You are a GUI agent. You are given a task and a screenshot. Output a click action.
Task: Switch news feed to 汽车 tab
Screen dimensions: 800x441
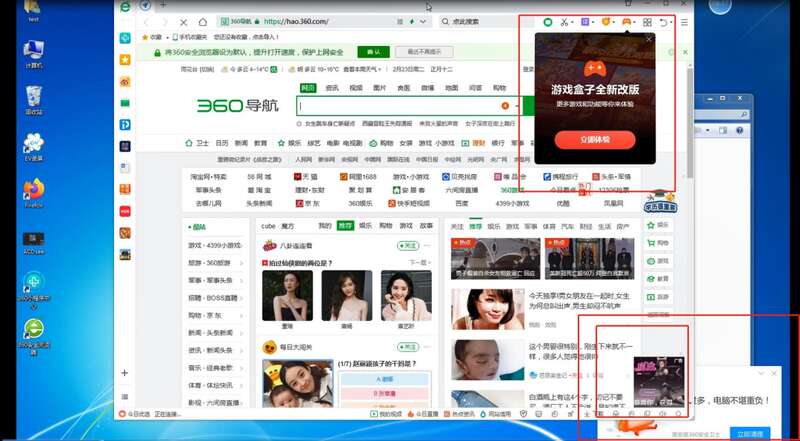567,226
